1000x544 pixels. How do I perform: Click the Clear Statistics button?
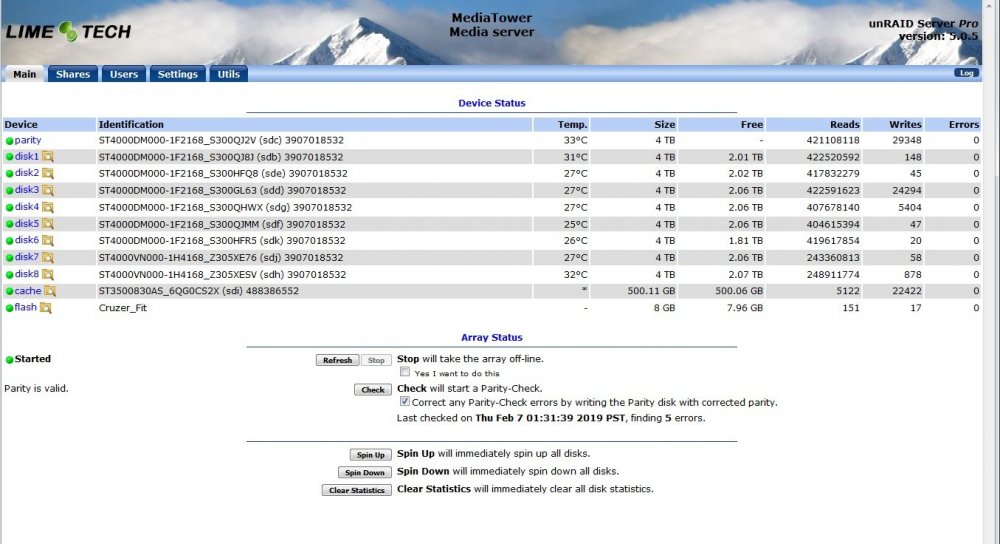(x=357, y=490)
